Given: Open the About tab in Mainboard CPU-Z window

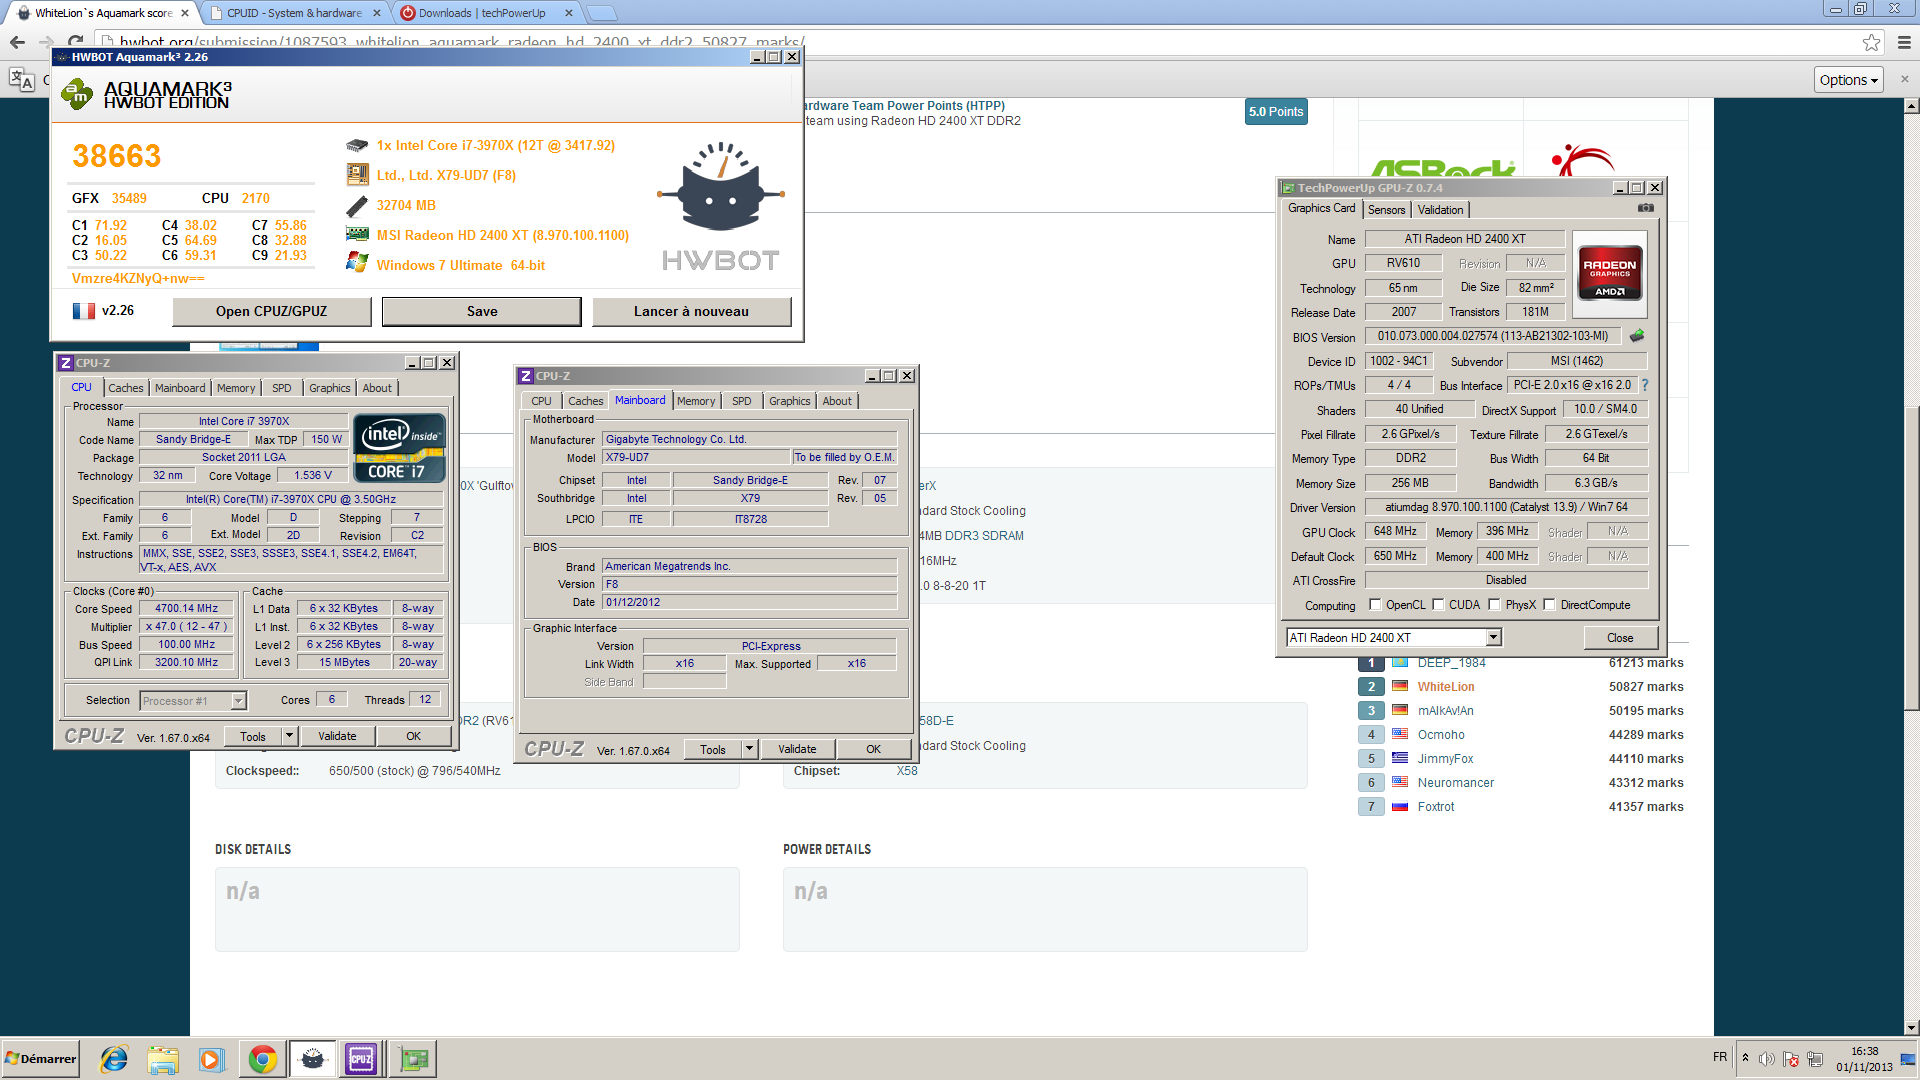Looking at the screenshot, I should pyautogui.click(x=837, y=401).
